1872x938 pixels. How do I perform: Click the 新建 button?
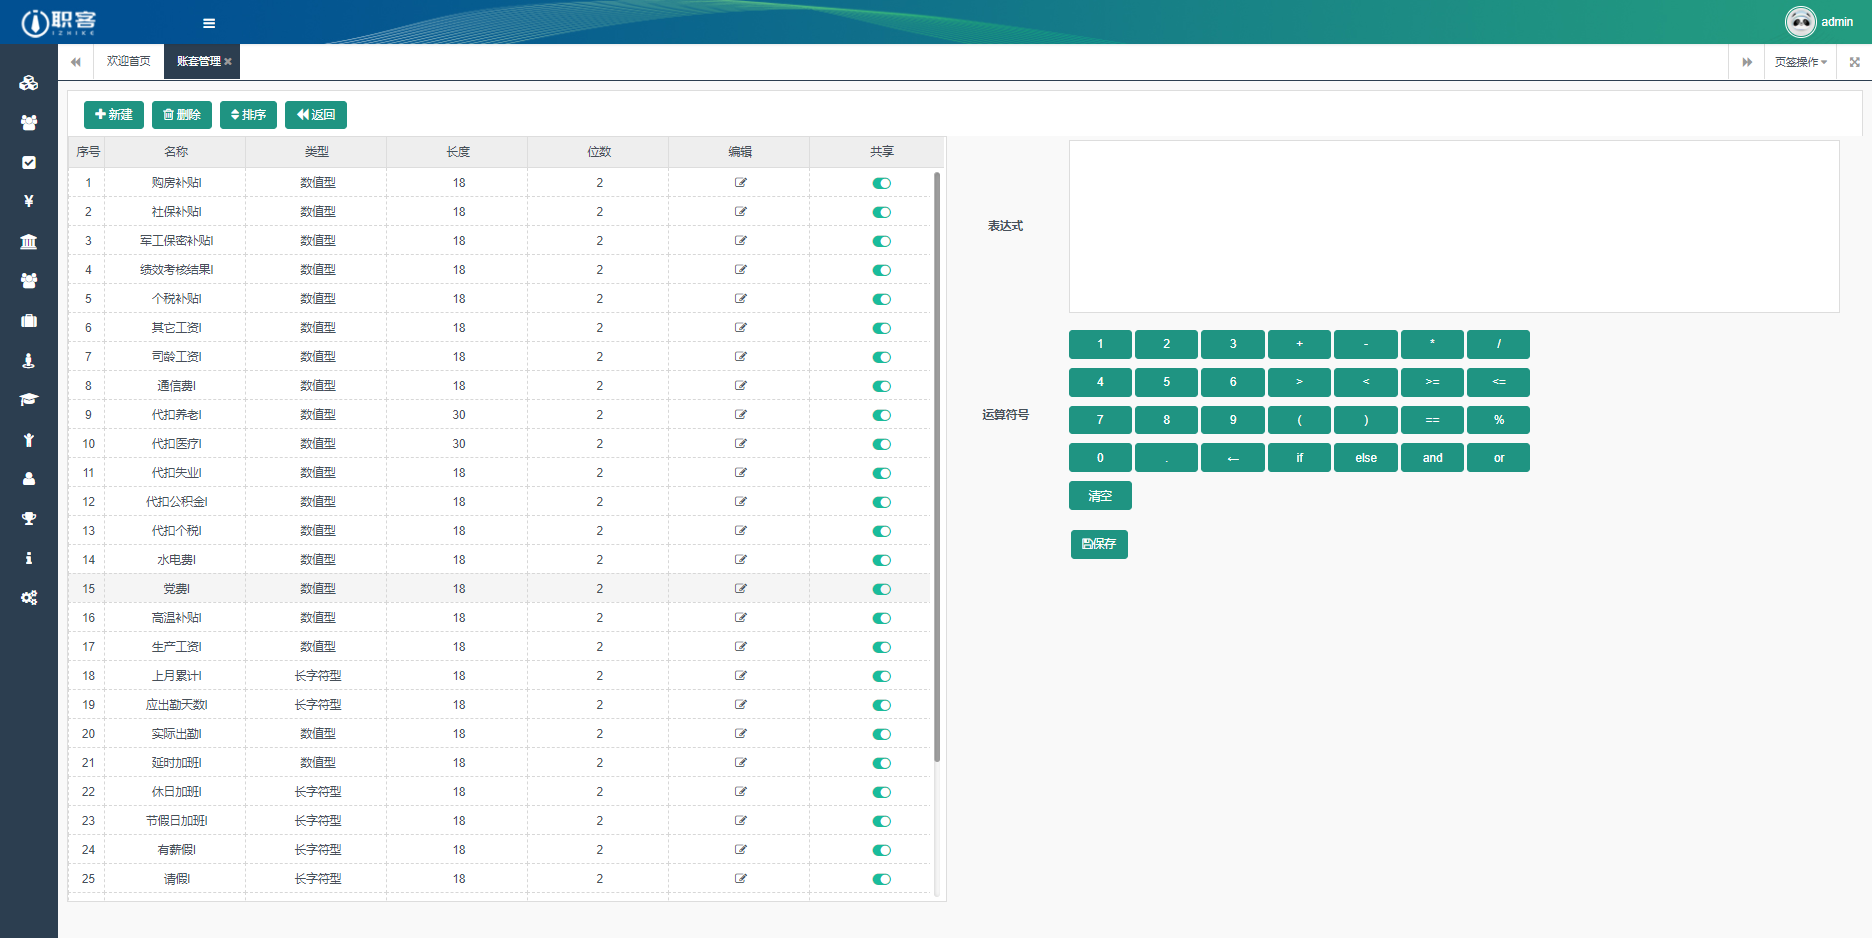click(114, 115)
